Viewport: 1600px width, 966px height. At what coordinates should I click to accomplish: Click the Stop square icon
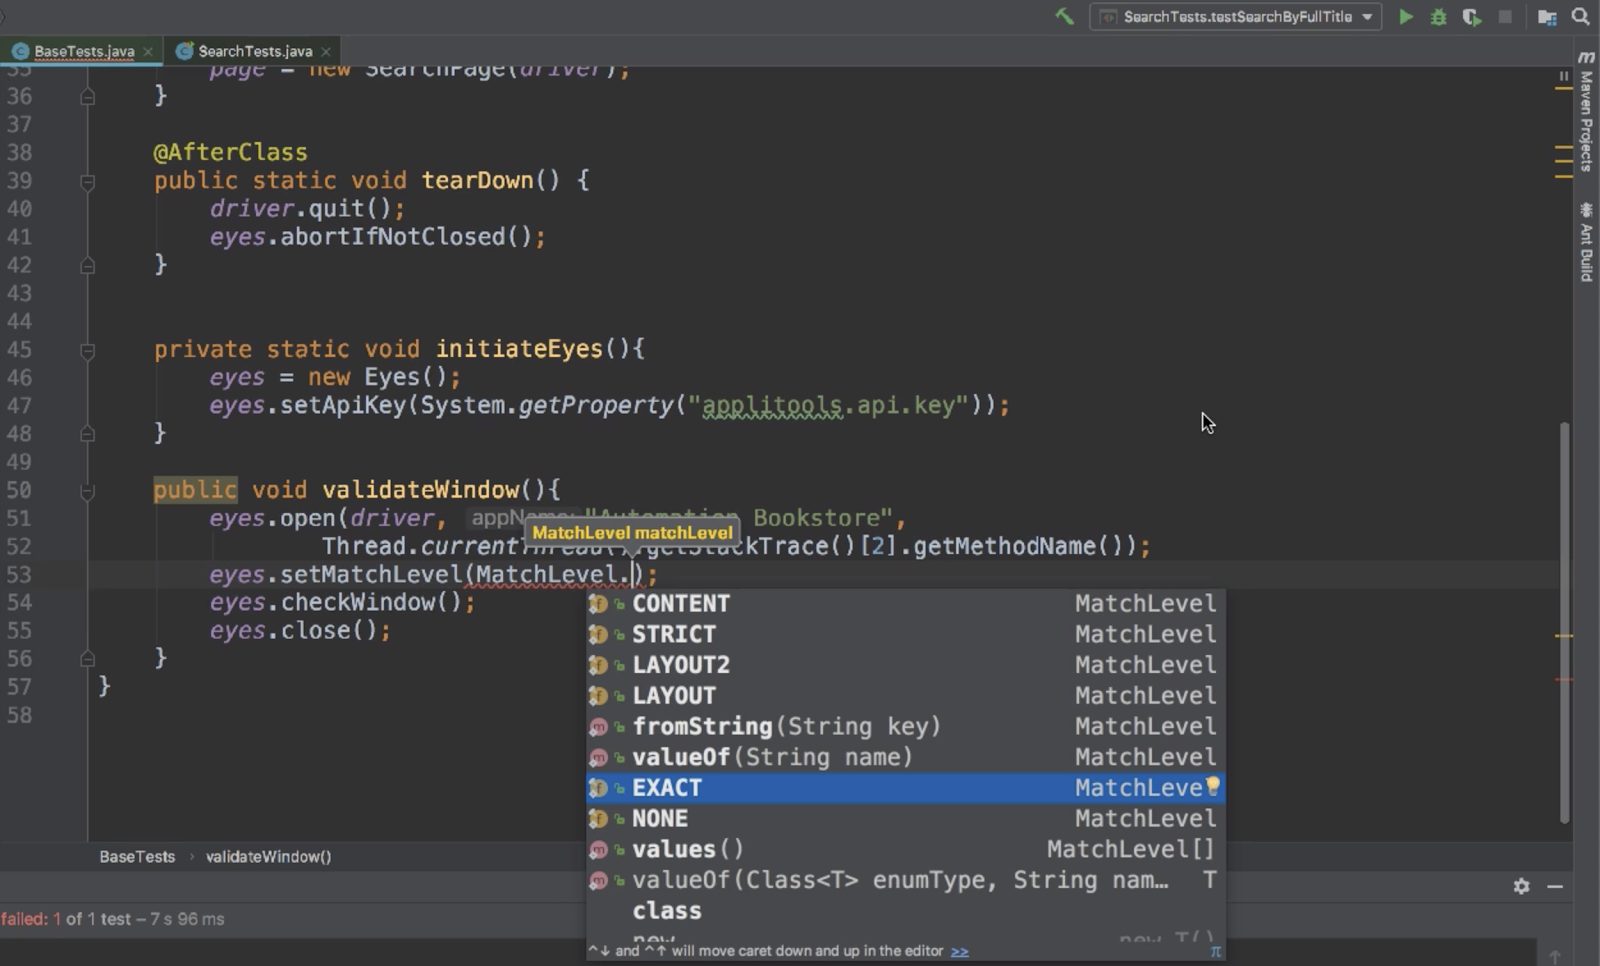(1505, 17)
